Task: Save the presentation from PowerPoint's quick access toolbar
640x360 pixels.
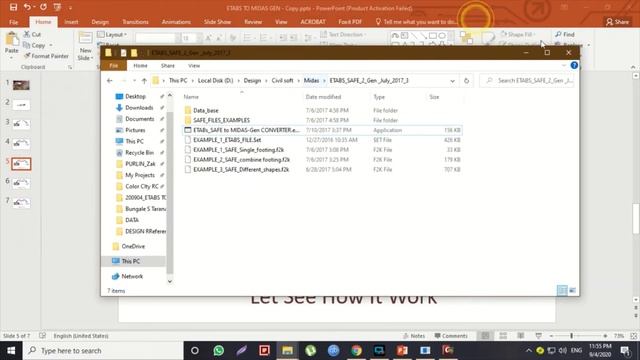Action: point(13,7)
